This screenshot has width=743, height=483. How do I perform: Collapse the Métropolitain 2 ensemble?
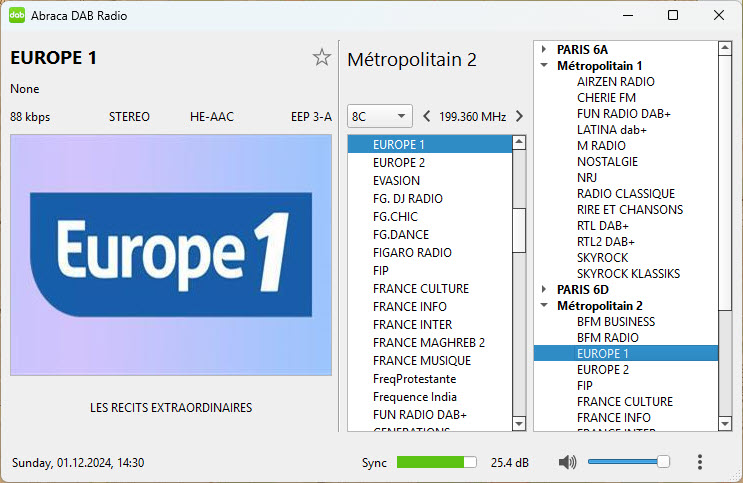coord(544,305)
